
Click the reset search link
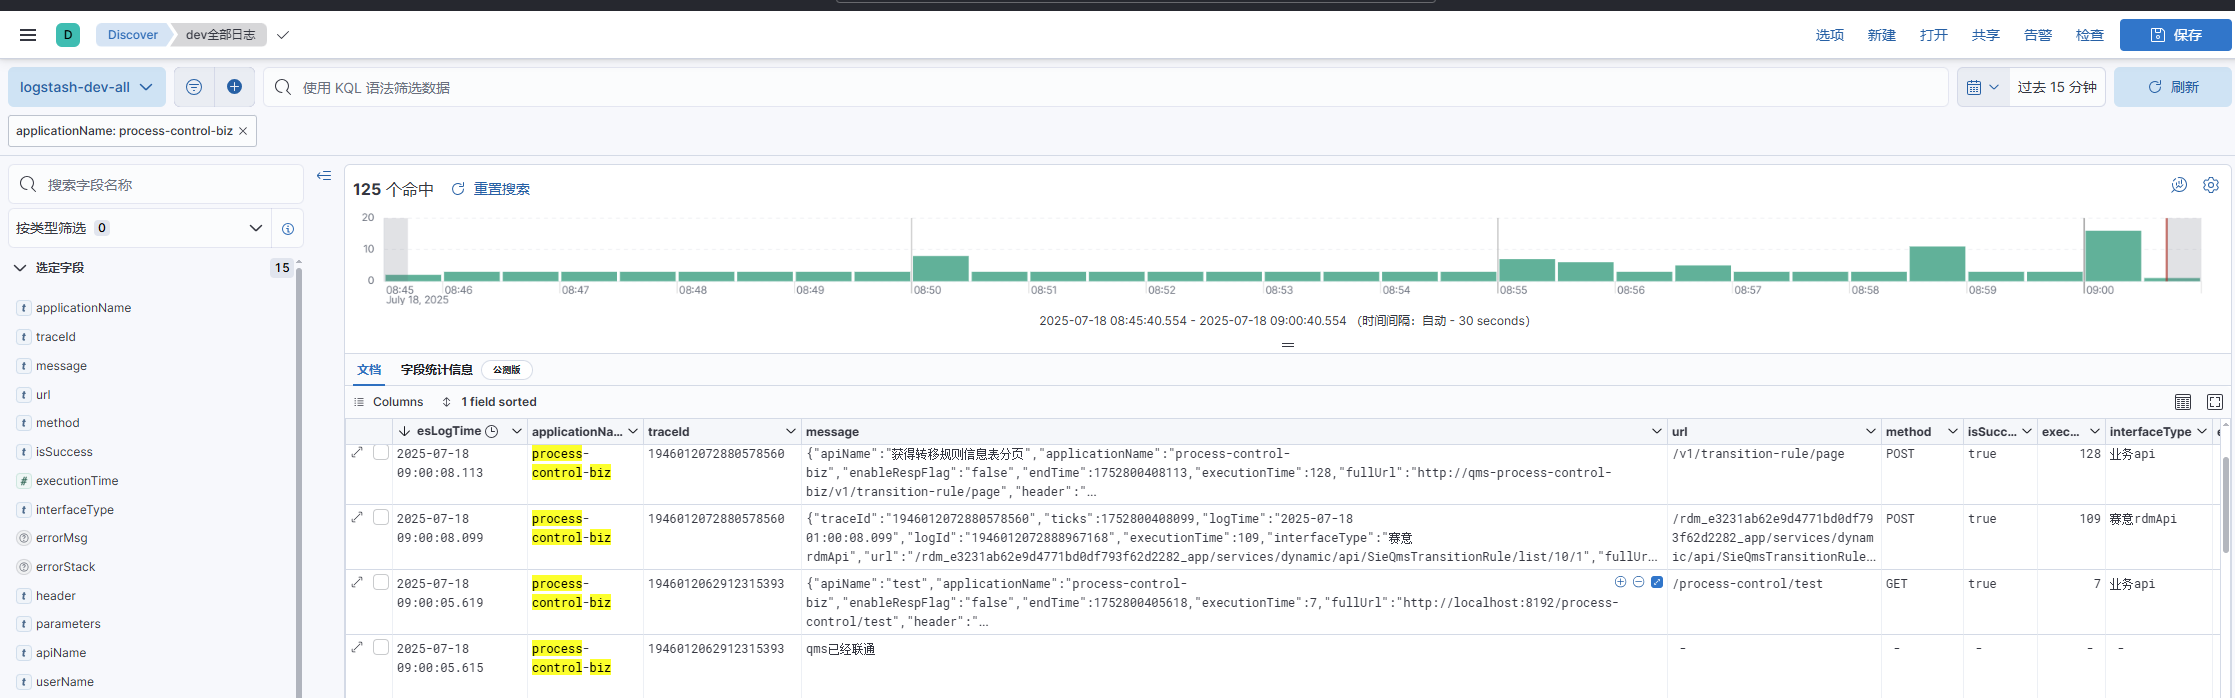pyautogui.click(x=501, y=189)
